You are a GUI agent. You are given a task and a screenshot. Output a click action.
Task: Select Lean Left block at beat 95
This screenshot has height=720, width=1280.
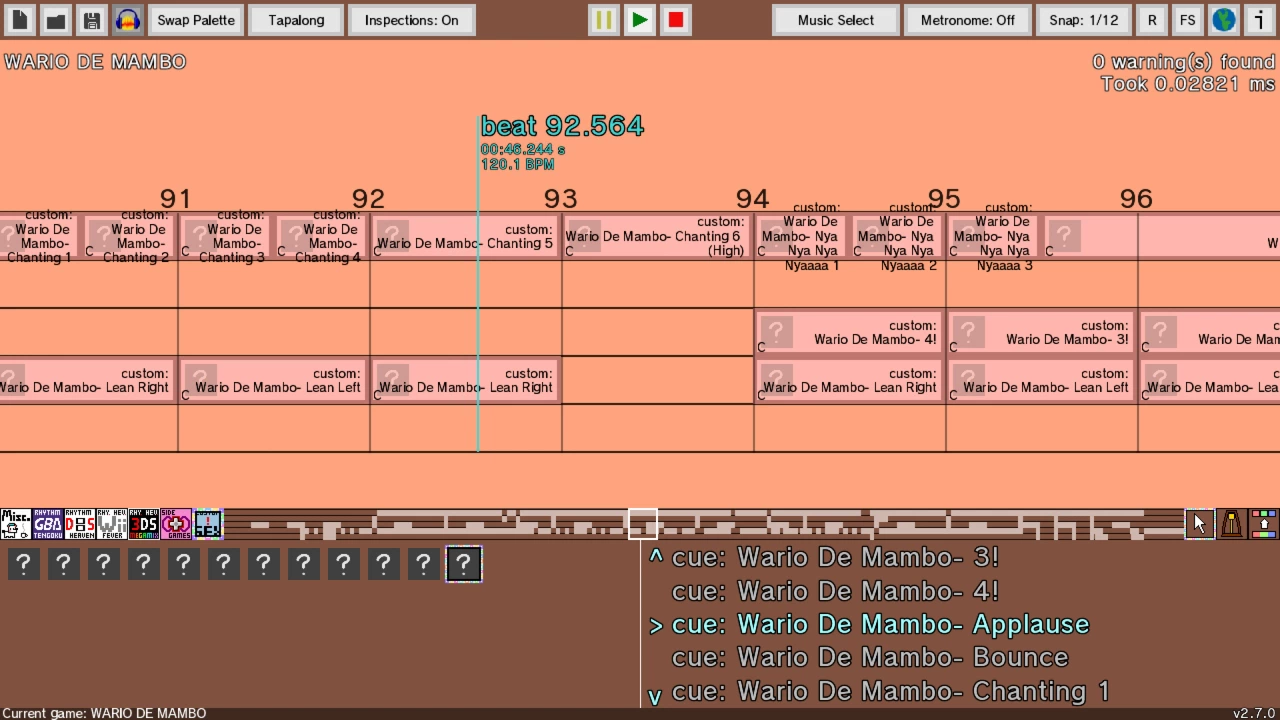[x=1040, y=380]
